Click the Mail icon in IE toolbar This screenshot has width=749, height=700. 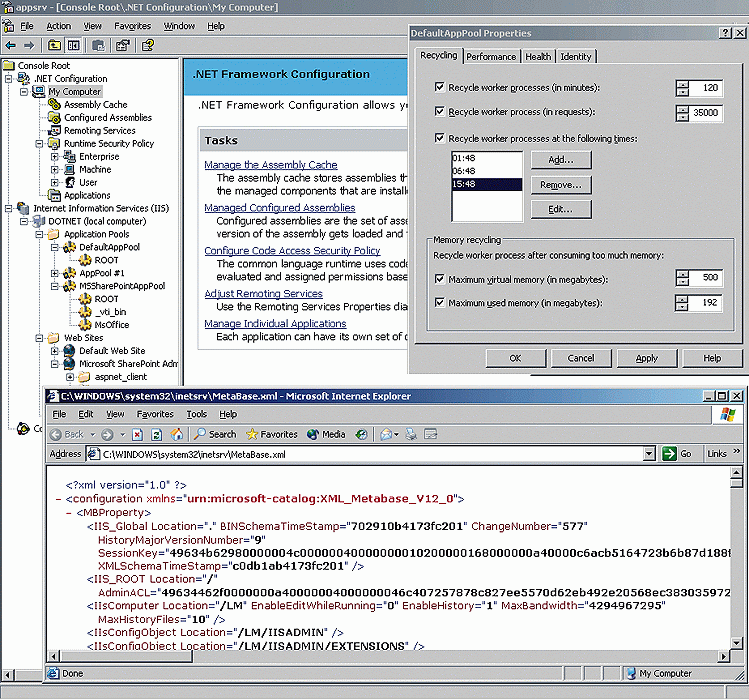[386, 434]
